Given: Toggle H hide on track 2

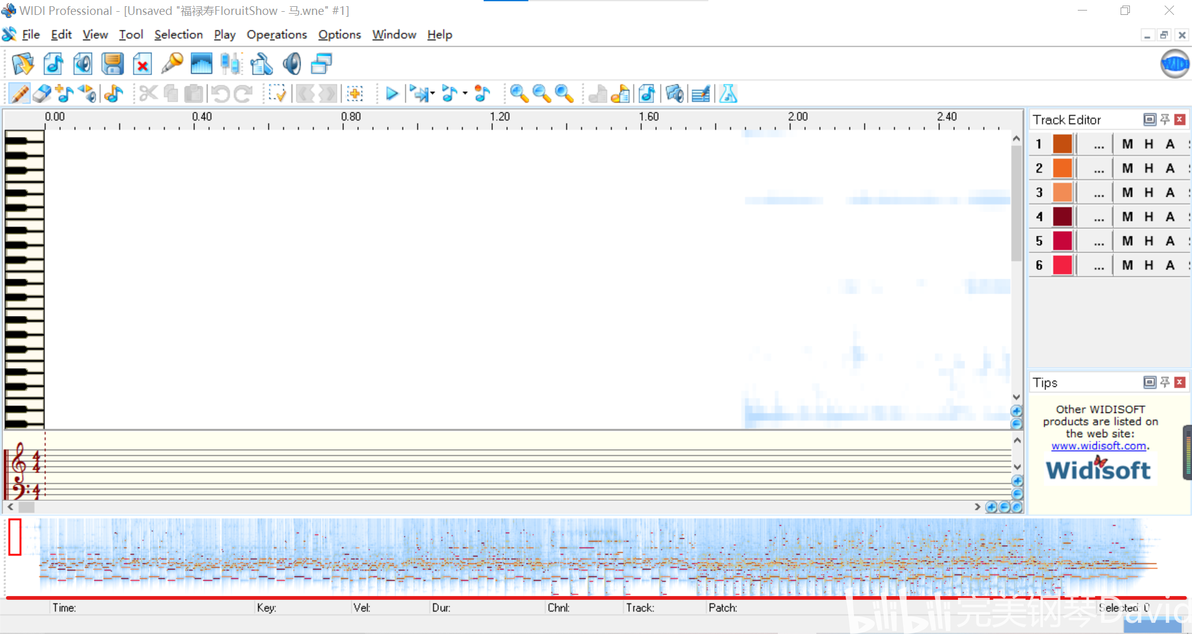Looking at the screenshot, I should (1149, 168).
